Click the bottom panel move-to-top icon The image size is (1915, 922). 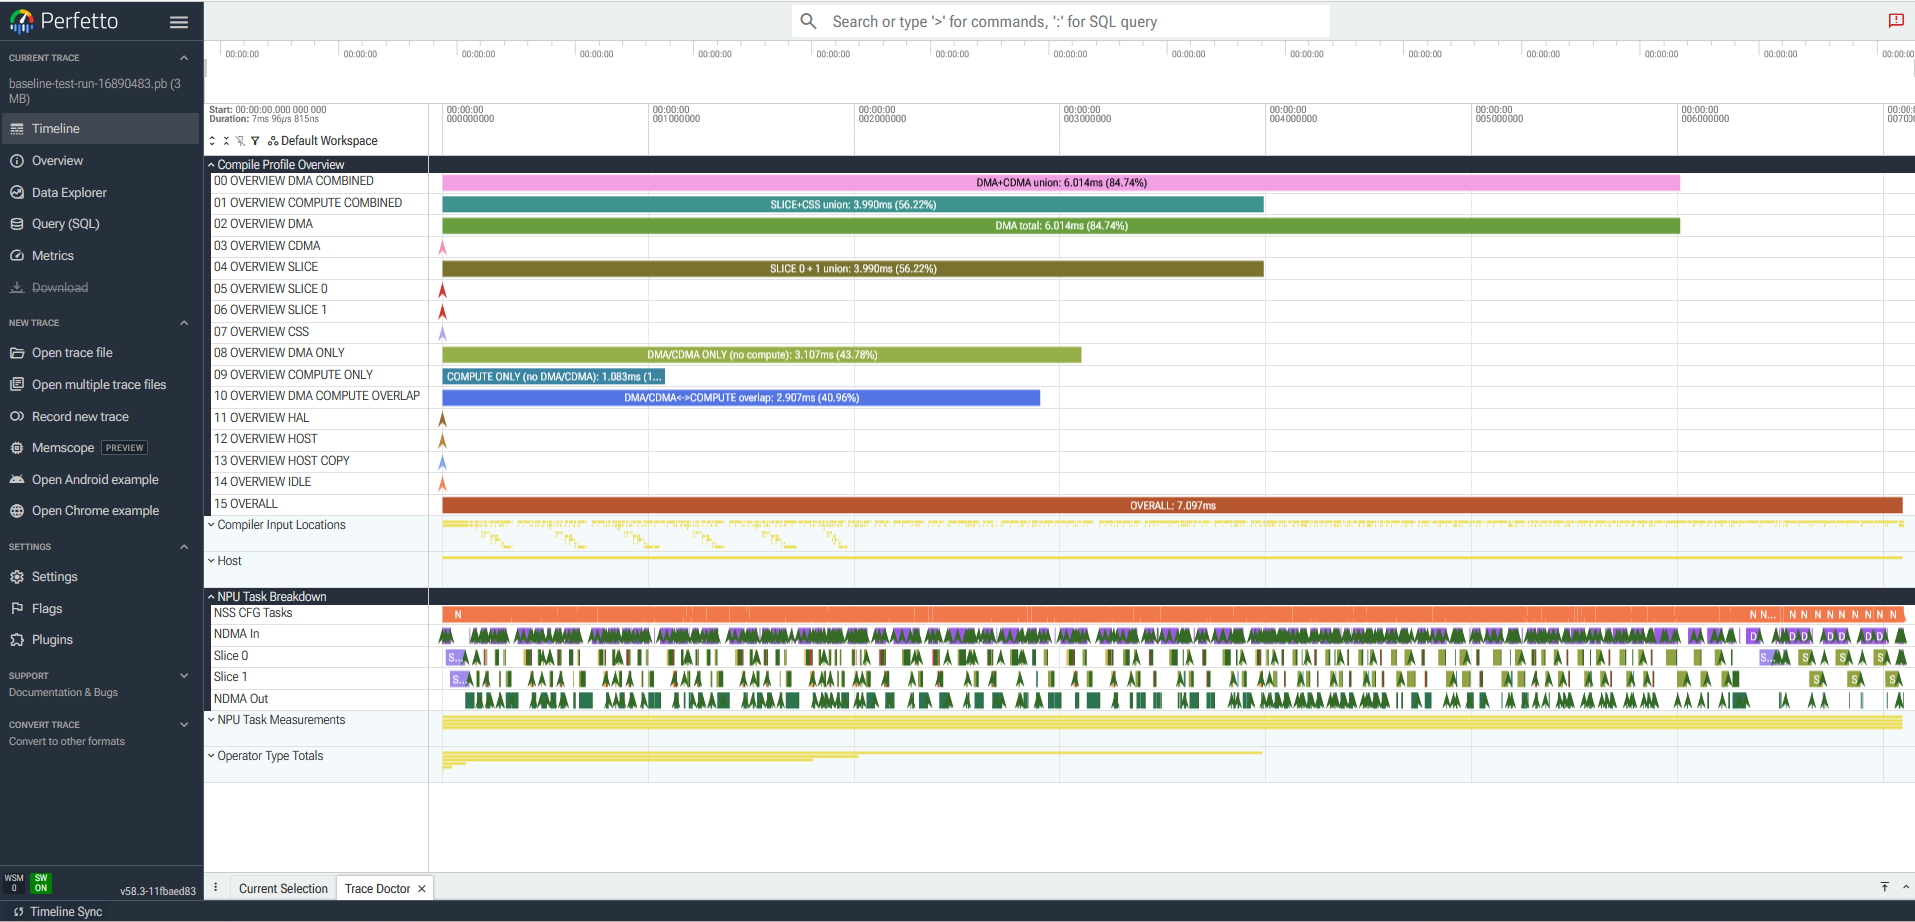pos(1885,888)
